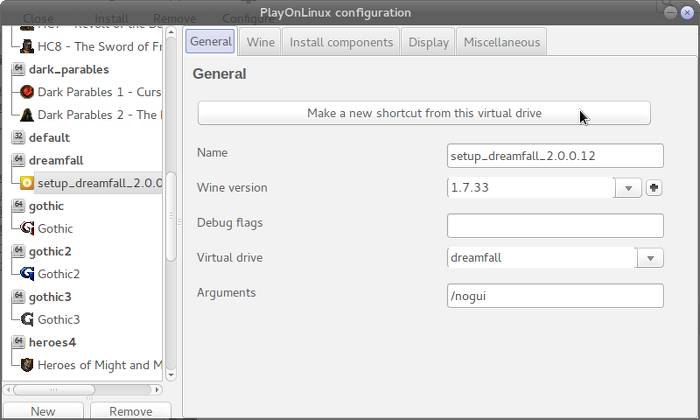
Task: Select the gothic3 virtual drive entry
Action: (50, 297)
